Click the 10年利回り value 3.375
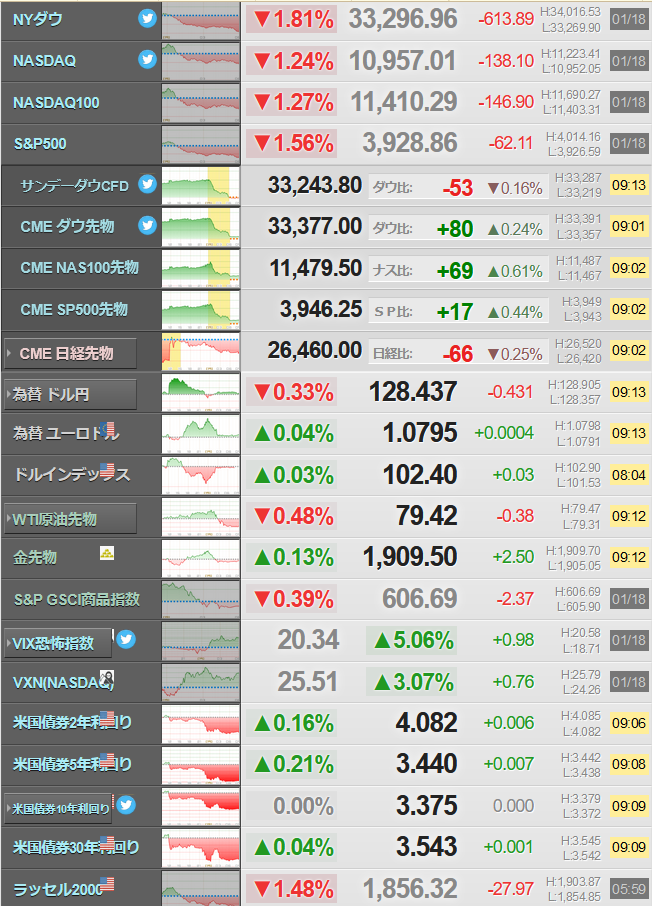 click(x=427, y=805)
